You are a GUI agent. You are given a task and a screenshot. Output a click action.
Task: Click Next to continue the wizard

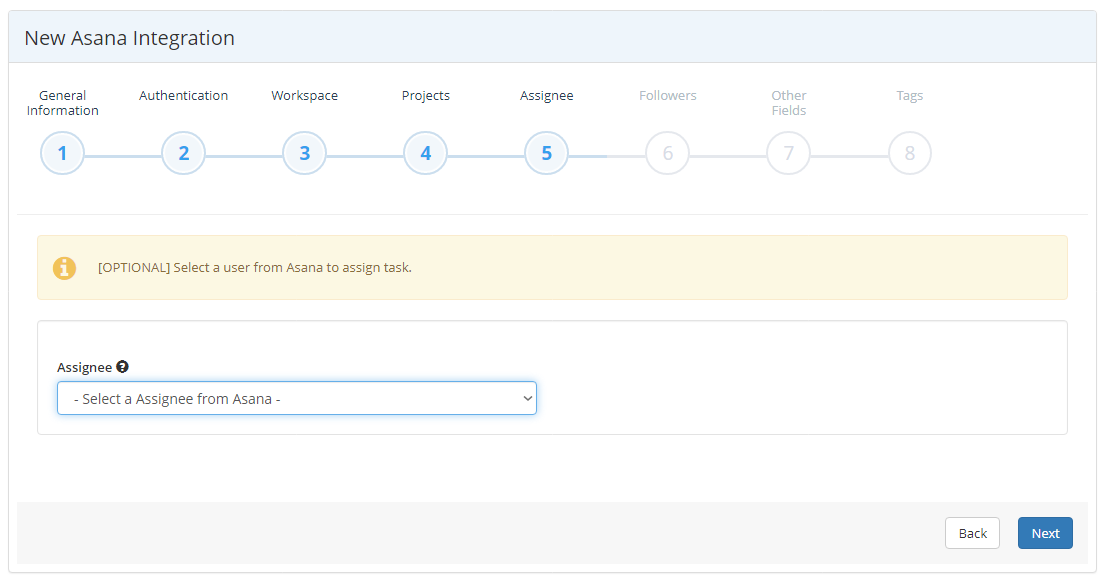[x=1045, y=532]
